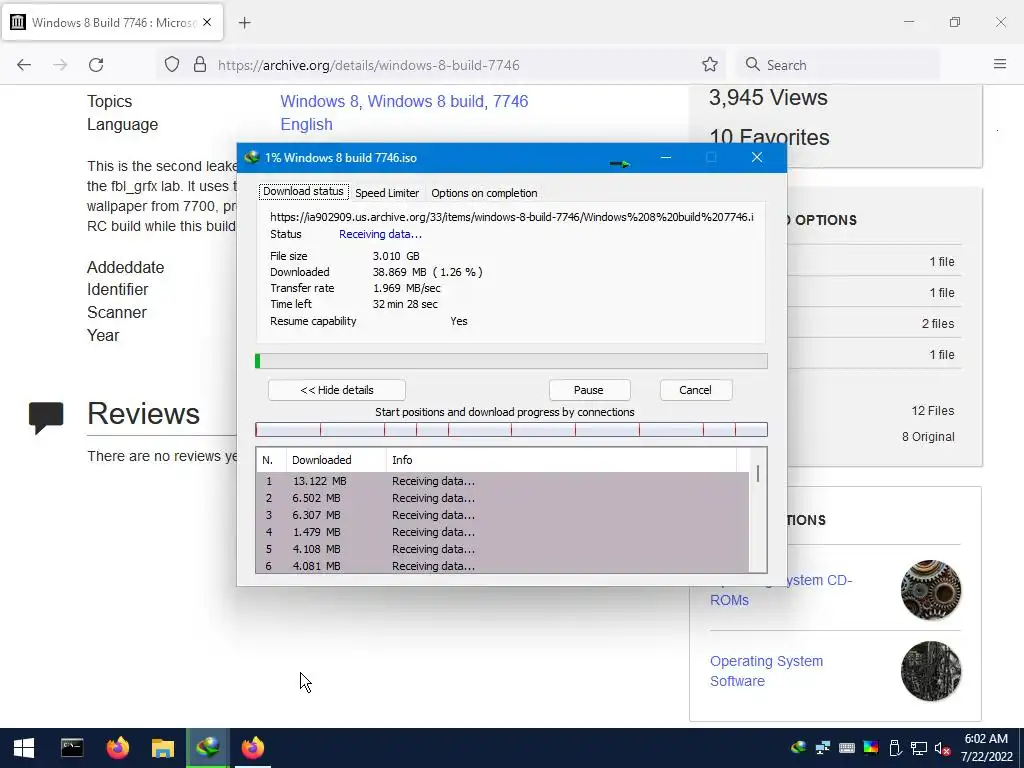Open the Windows Start menu
The image size is (1024, 768).
[x=24, y=748]
